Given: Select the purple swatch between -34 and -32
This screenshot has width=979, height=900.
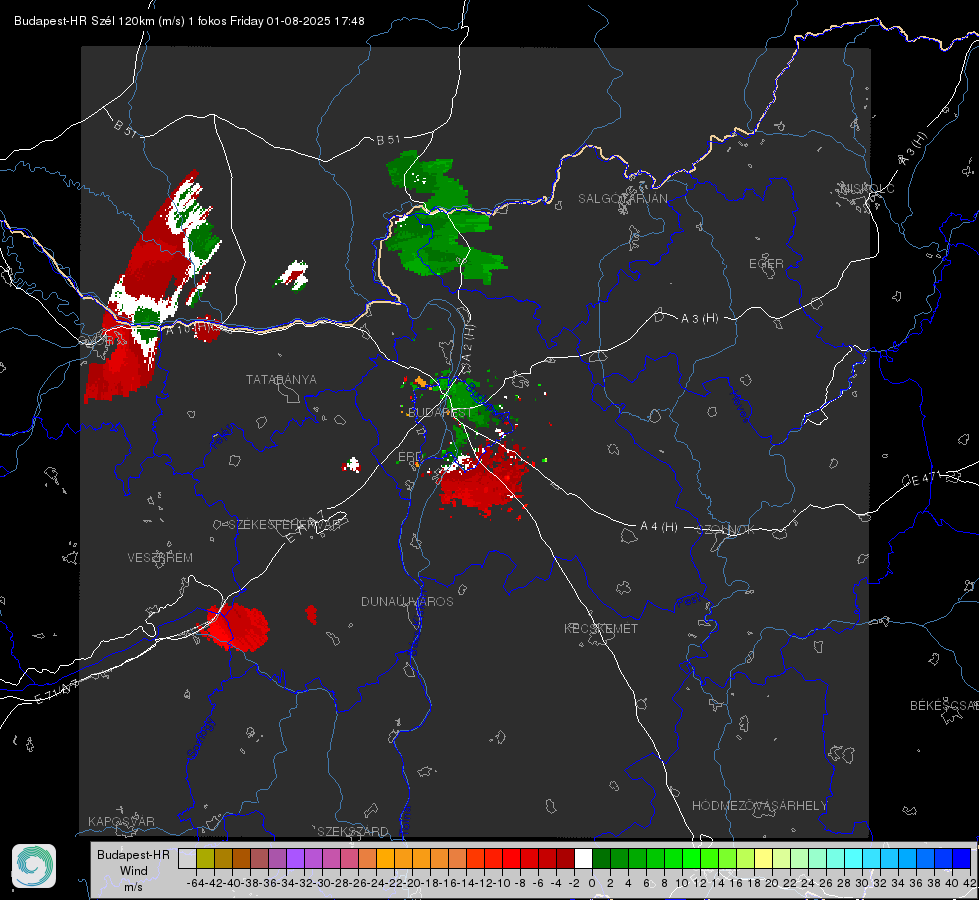Looking at the screenshot, I should 295,858.
